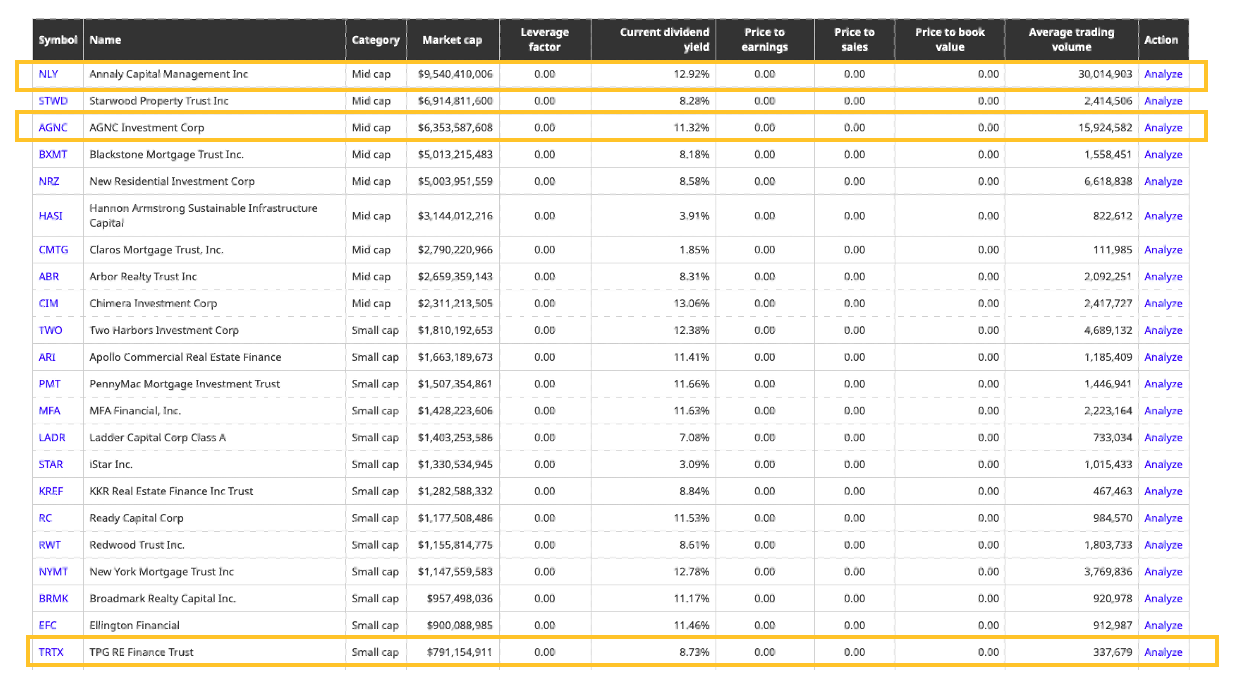This screenshot has height=690, width=1234.
Task: Select dividend yield cell 1.85%
Action: [695, 250]
